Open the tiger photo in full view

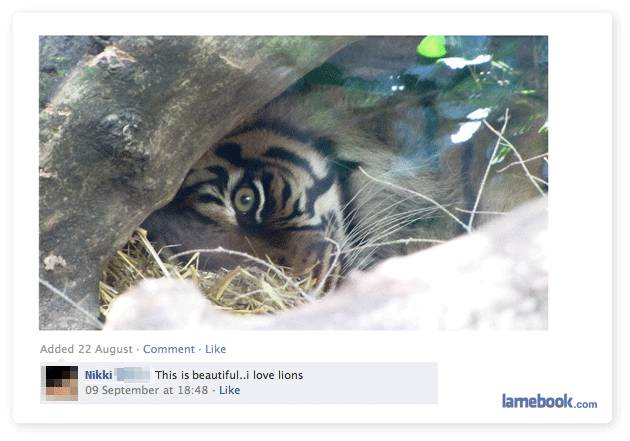tap(293, 183)
